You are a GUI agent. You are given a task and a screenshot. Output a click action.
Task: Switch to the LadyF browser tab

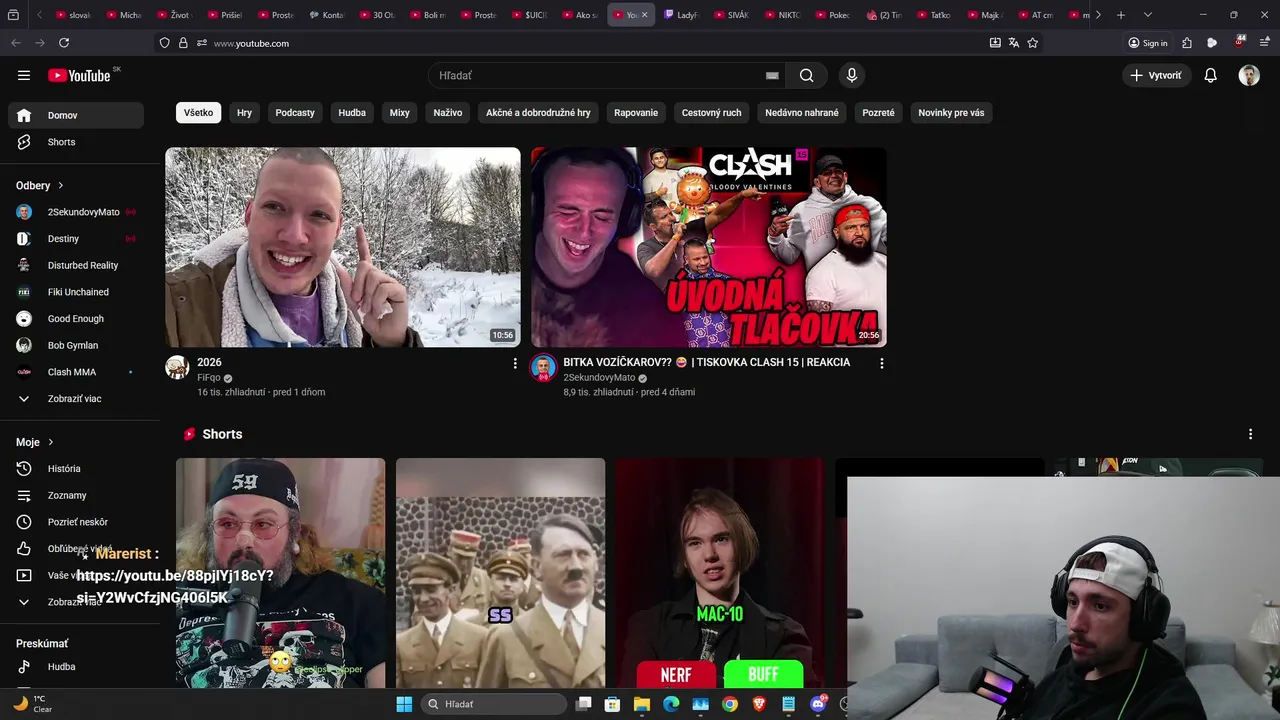(682, 15)
